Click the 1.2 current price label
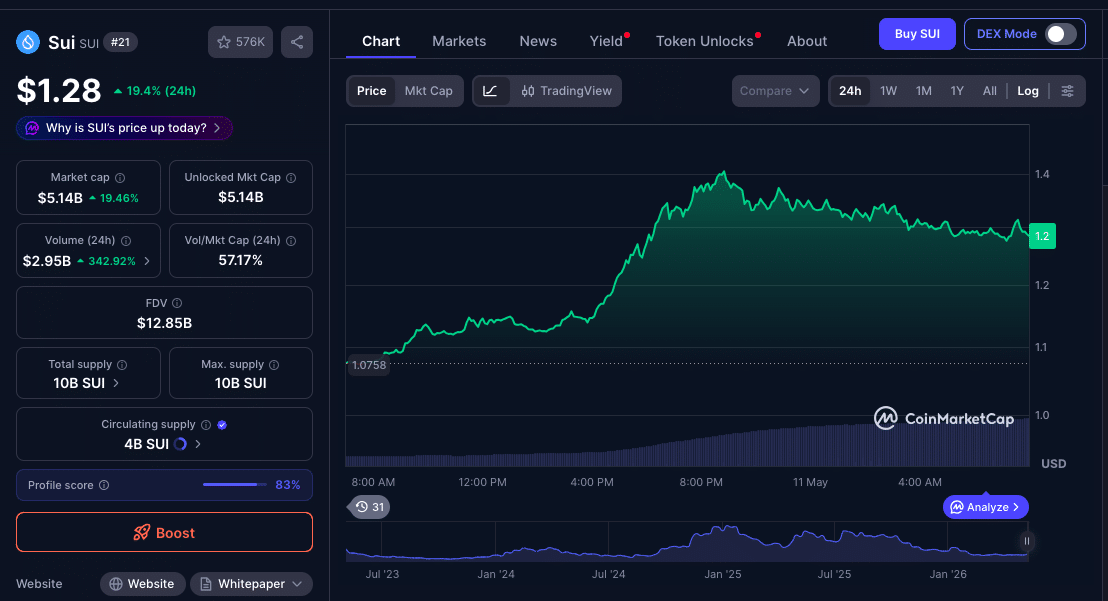The image size is (1108, 601). tap(1042, 236)
